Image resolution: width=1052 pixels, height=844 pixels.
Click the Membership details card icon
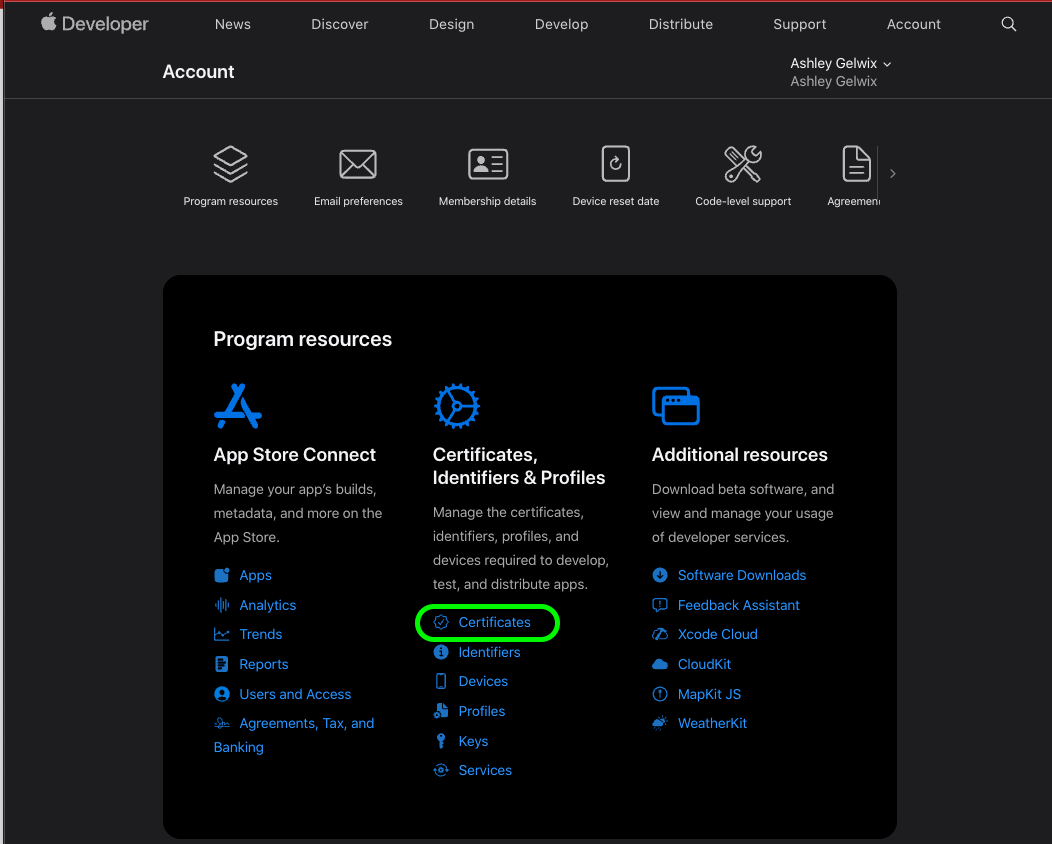[x=488, y=164]
